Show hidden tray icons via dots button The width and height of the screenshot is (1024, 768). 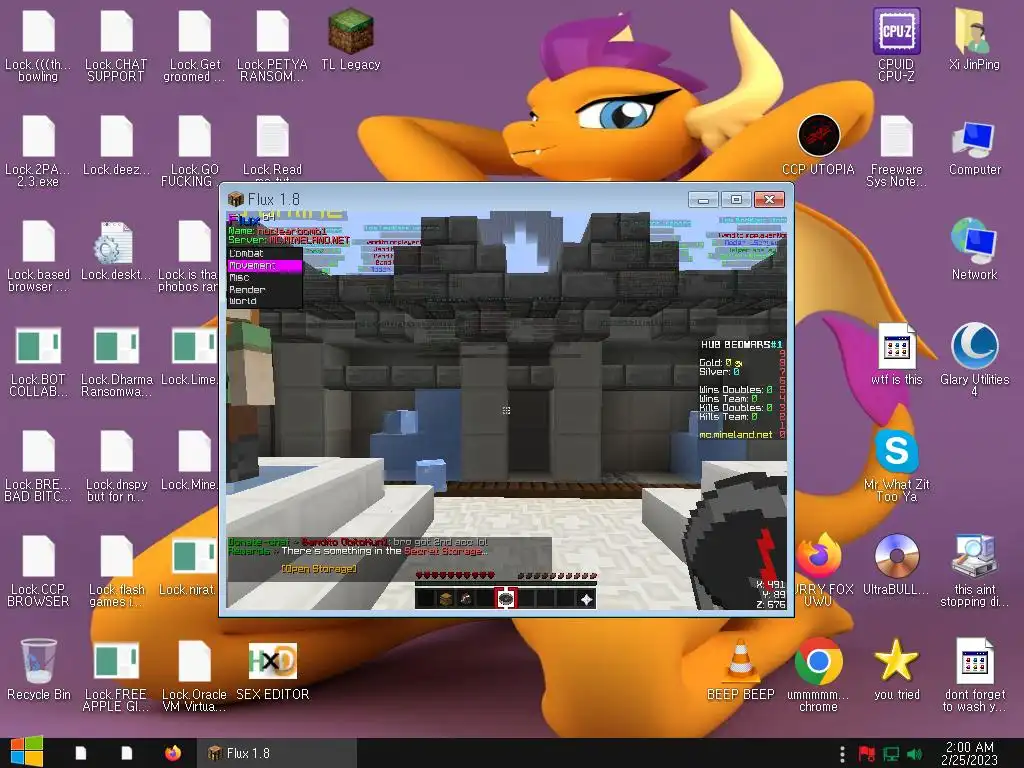(x=842, y=754)
